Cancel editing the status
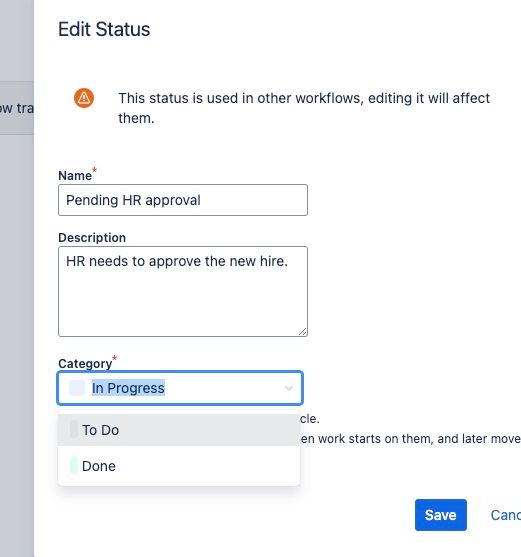Screen dimensions: 521x557 pos(506,515)
